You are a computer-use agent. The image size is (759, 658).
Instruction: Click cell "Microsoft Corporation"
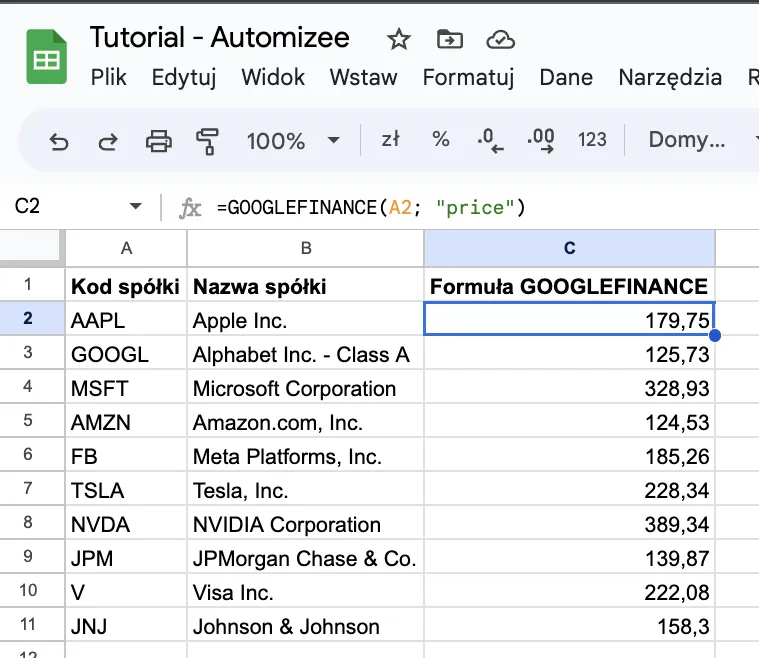click(305, 386)
